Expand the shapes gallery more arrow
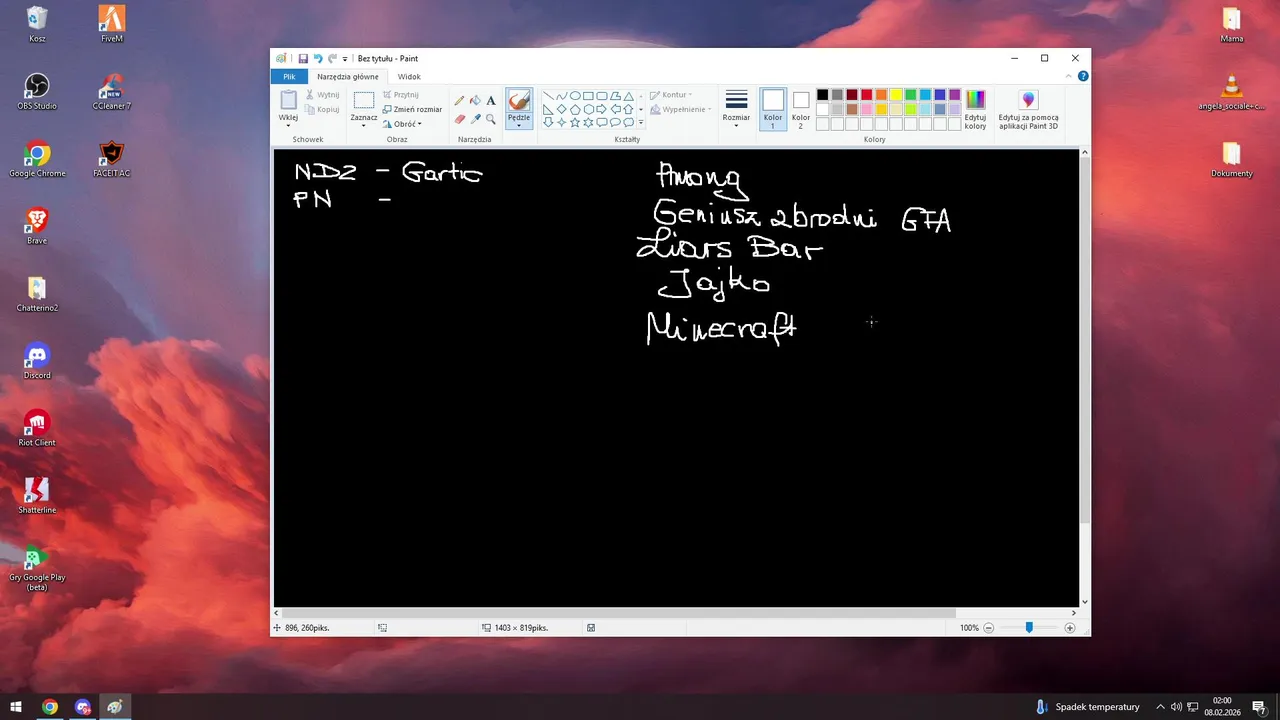 641,122
